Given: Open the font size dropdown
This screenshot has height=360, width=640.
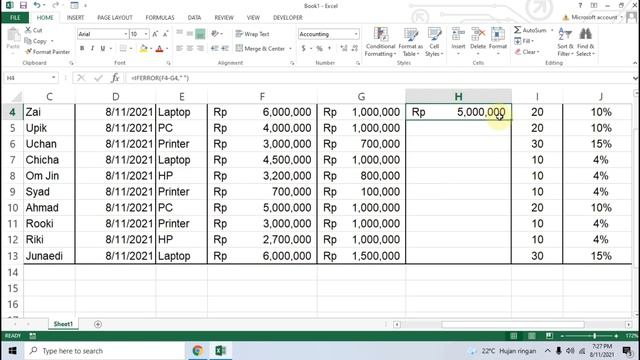Looking at the screenshot, I should click(x=146, y=34).
